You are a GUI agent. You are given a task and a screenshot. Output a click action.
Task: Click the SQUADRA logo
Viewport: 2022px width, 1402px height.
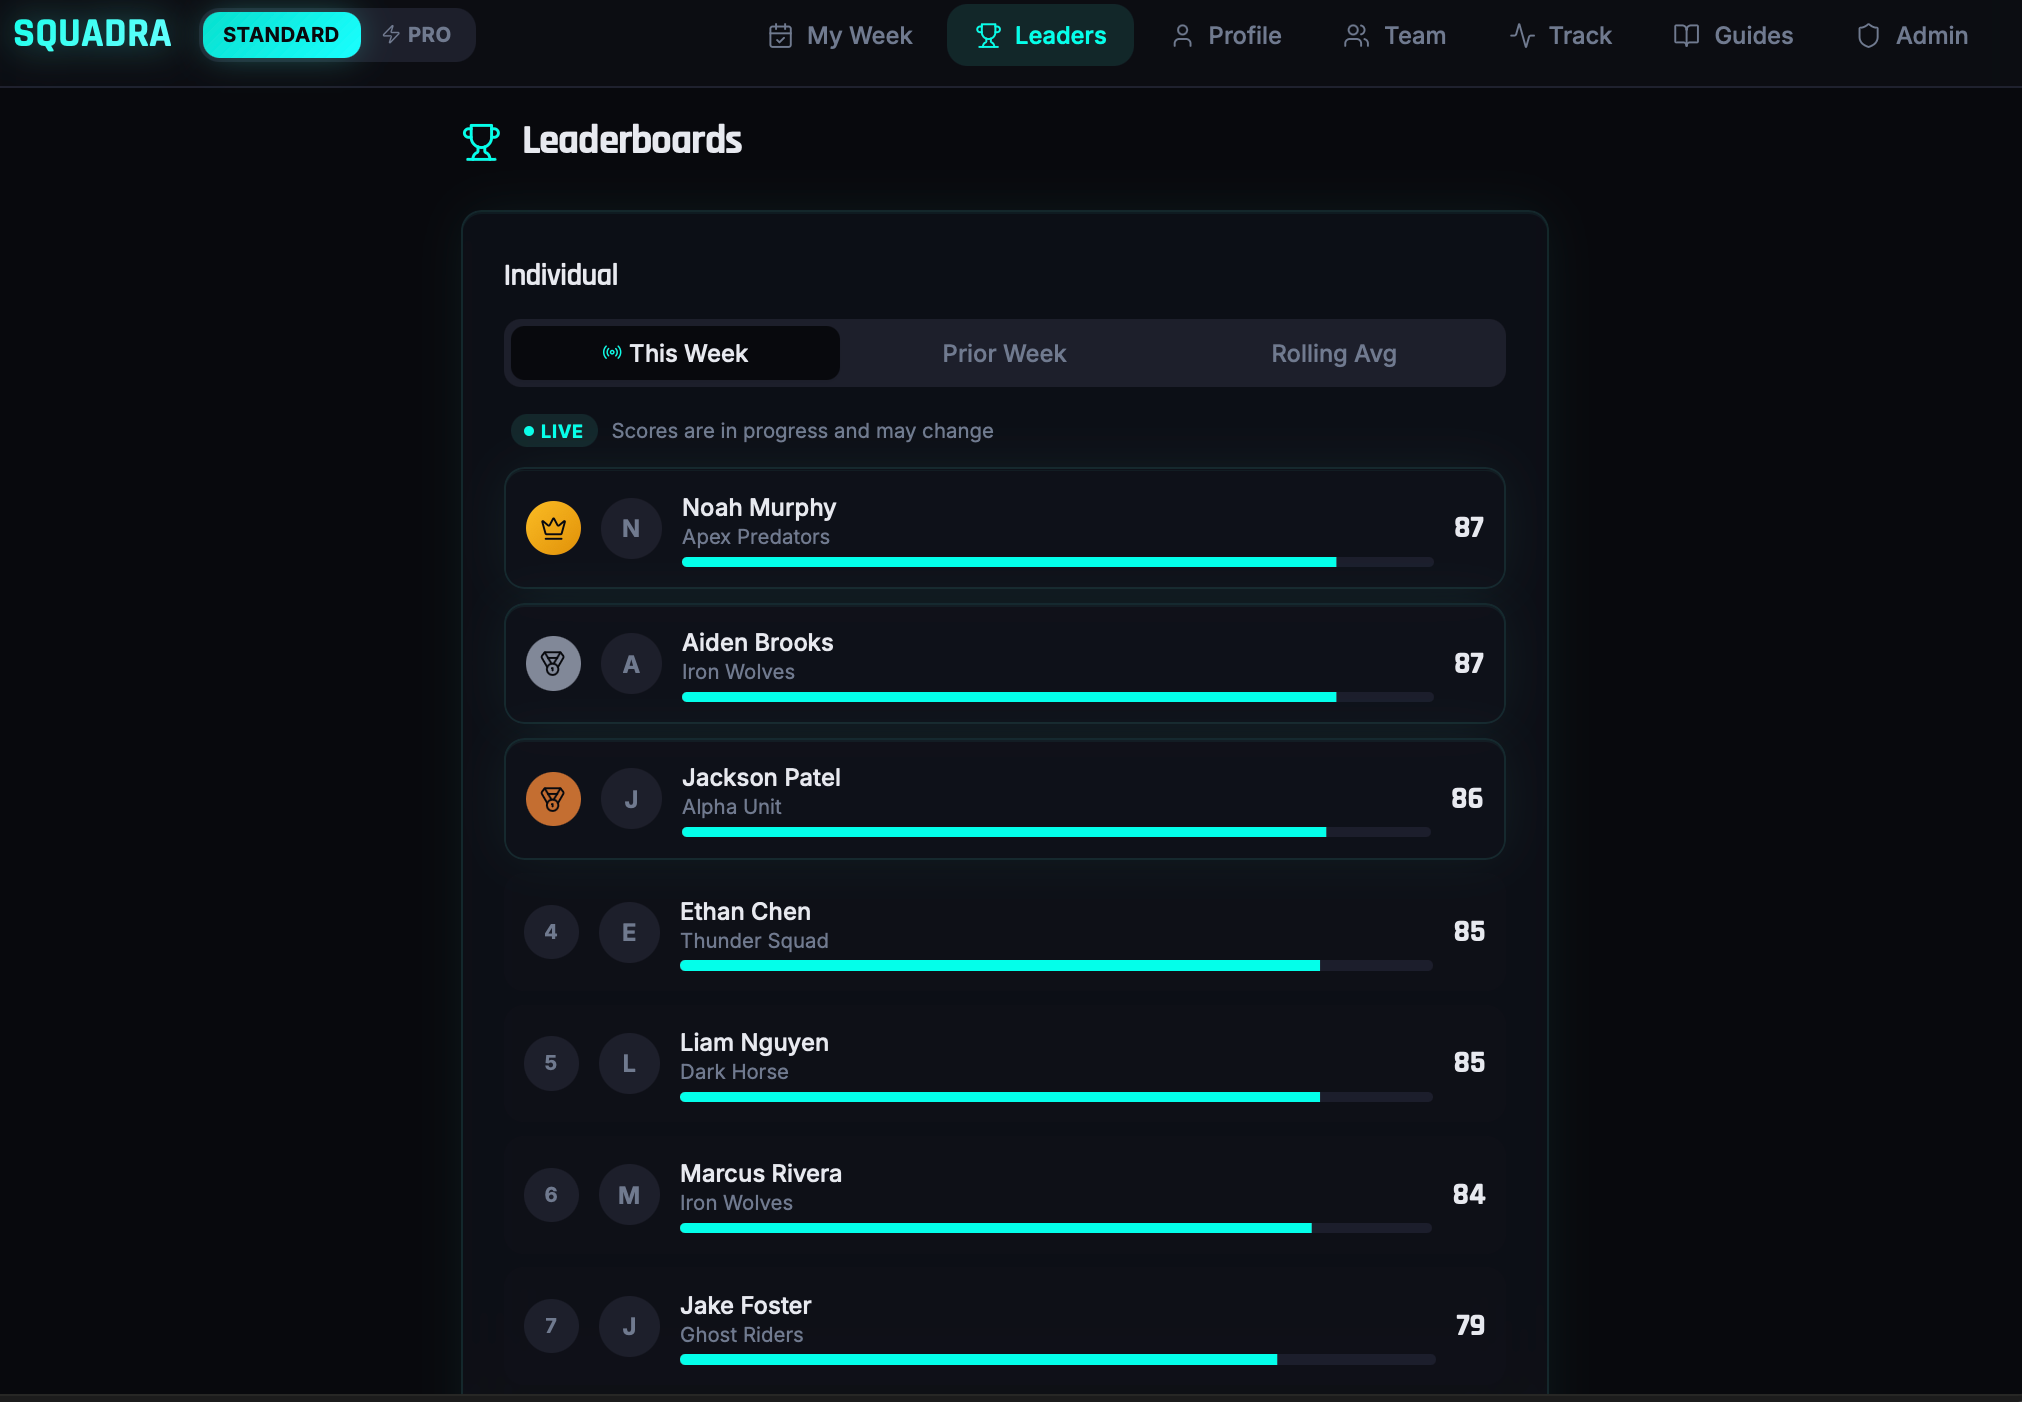(92, 34)
